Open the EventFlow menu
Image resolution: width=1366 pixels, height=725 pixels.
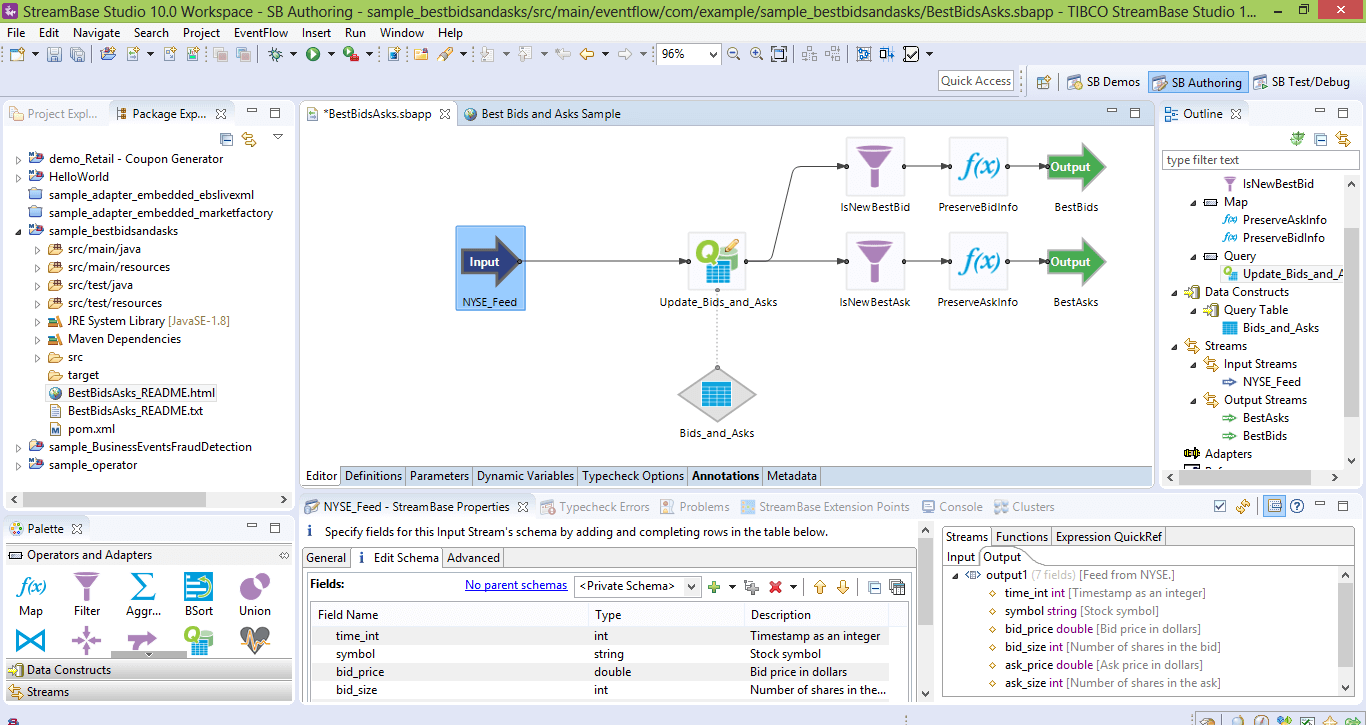tap(261, 32)
